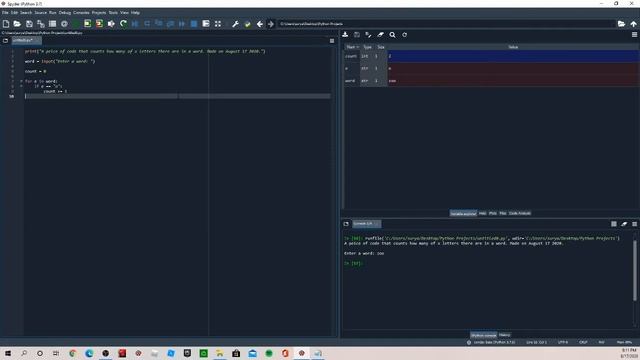Run current cell

pos(87,24)
